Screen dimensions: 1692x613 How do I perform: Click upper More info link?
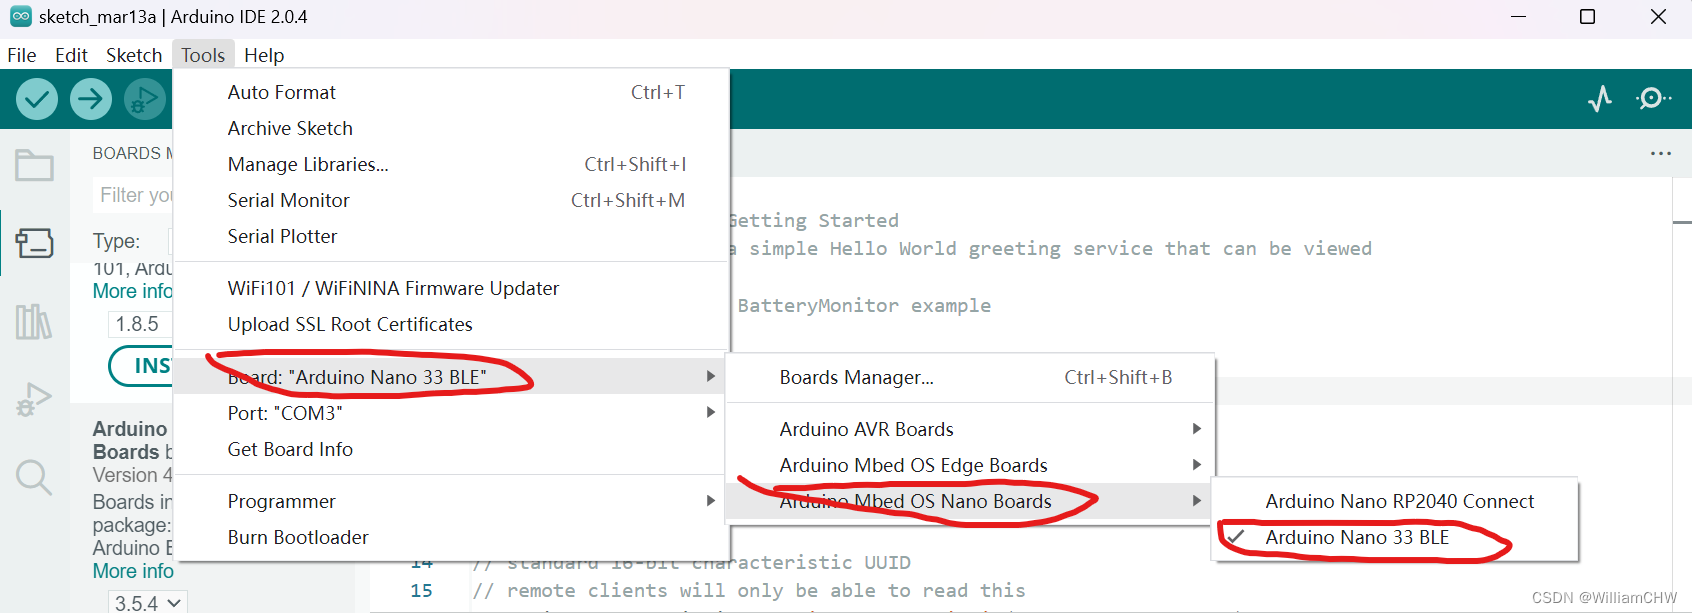click(133, 291)
